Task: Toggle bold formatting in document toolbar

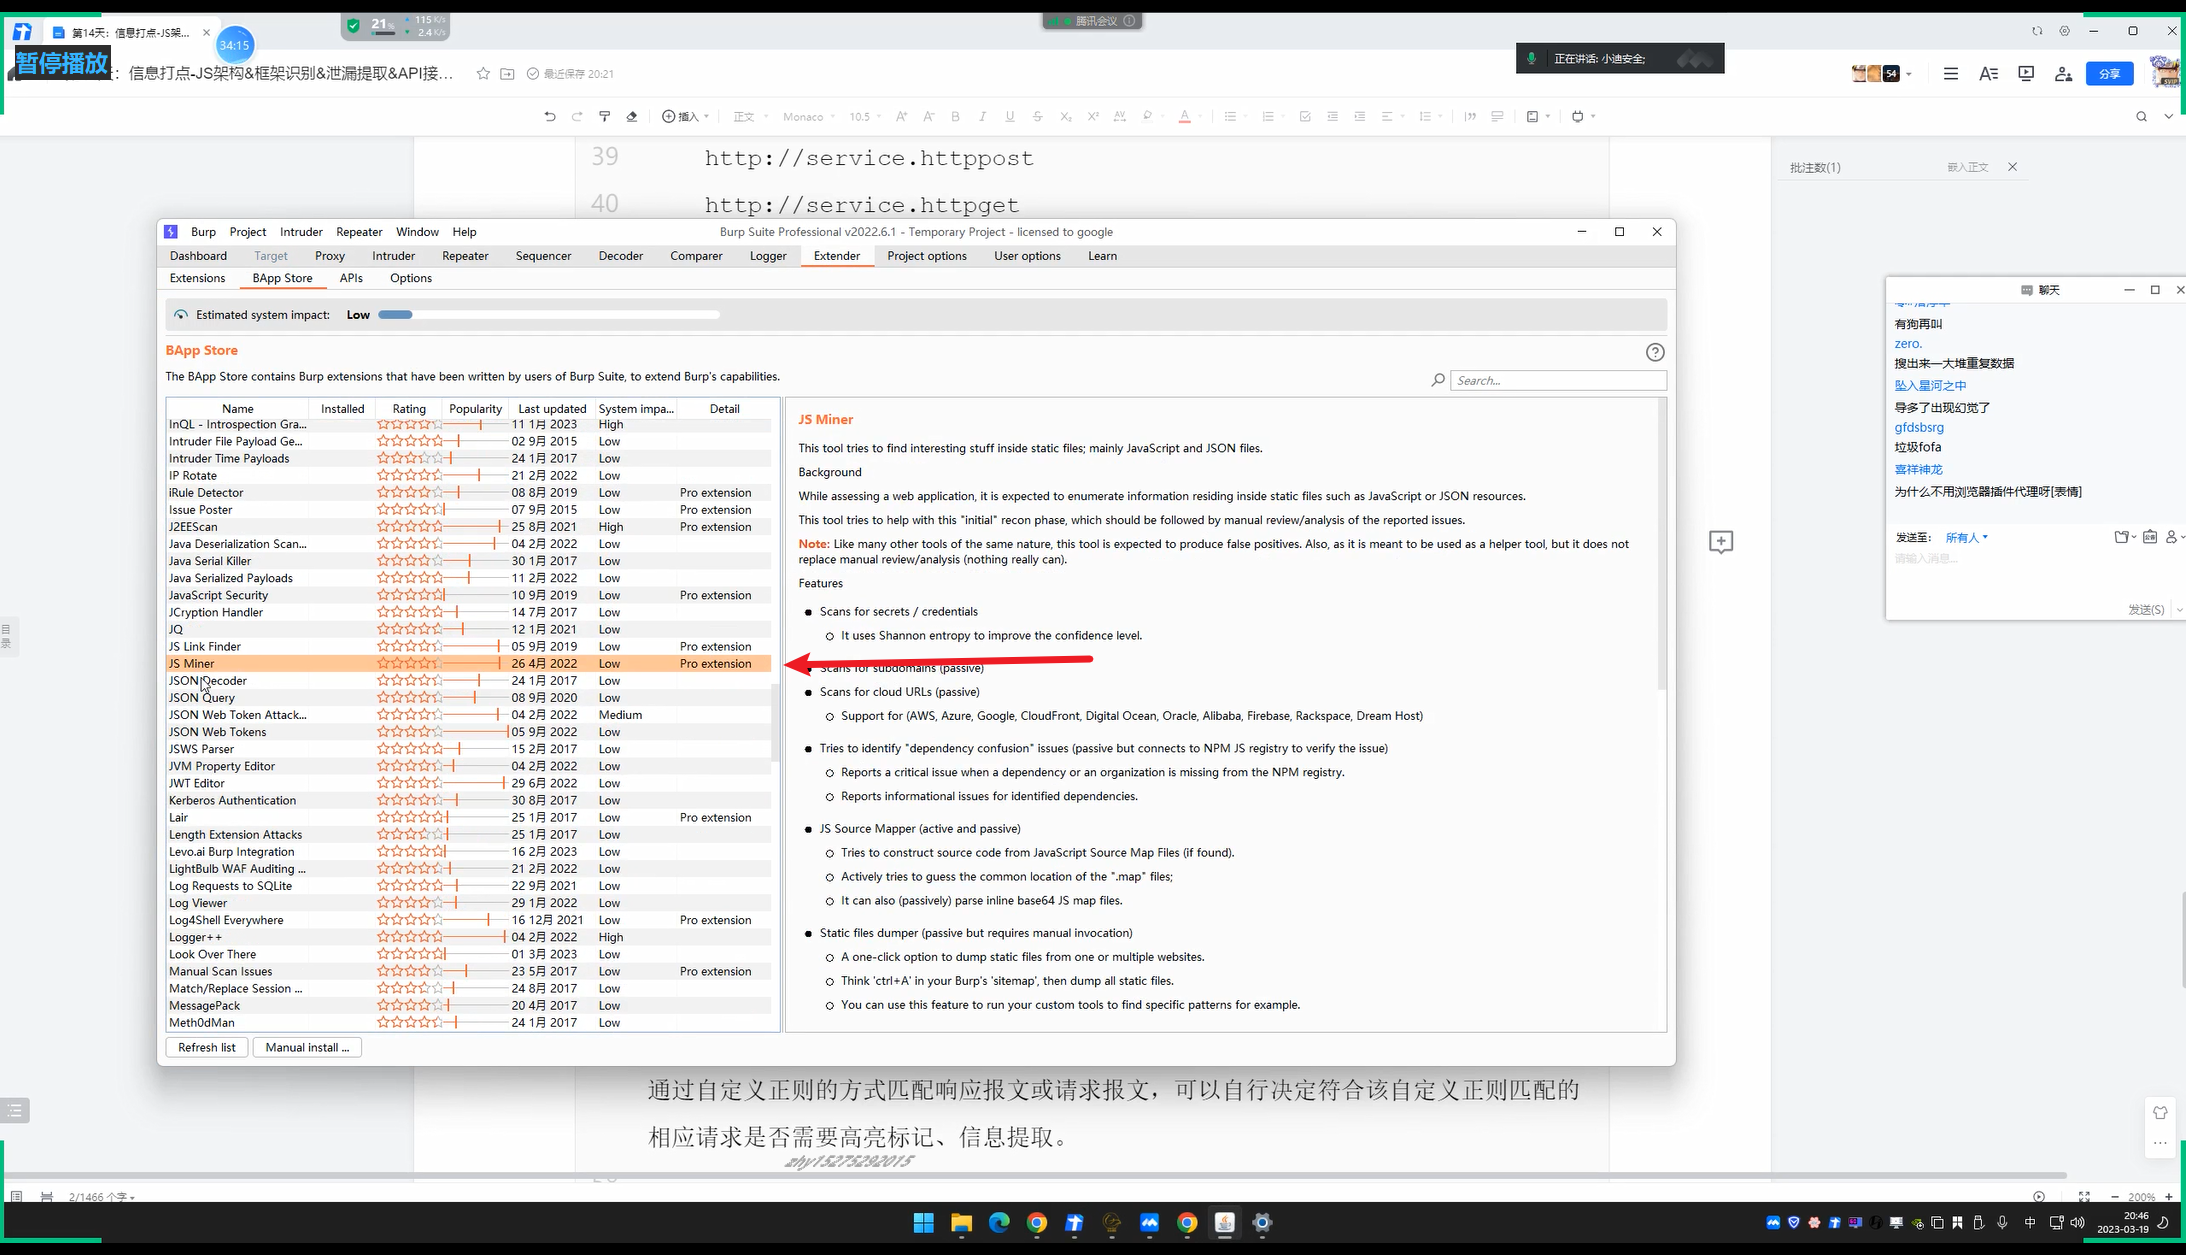Action: (955, 117)
